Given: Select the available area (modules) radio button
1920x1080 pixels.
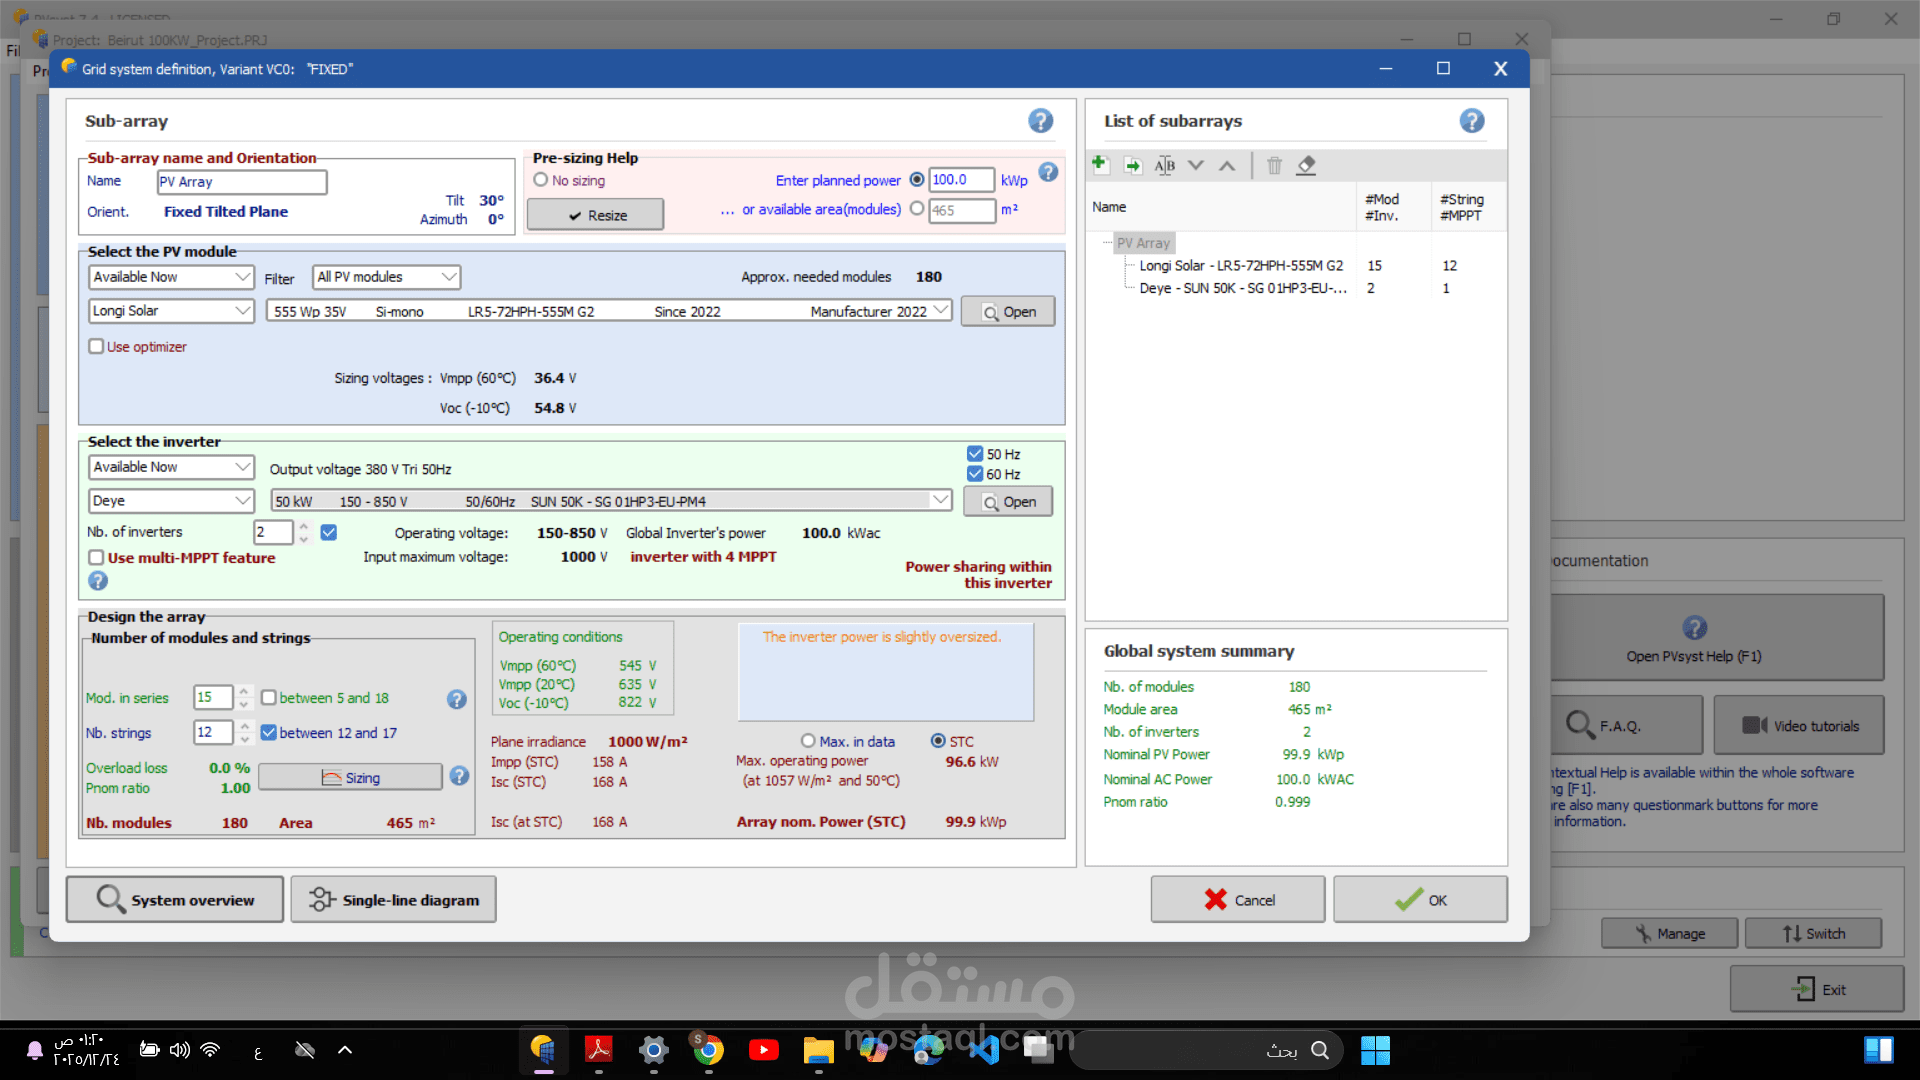Looking at the screenshot, I should click(x=917, y=209).
